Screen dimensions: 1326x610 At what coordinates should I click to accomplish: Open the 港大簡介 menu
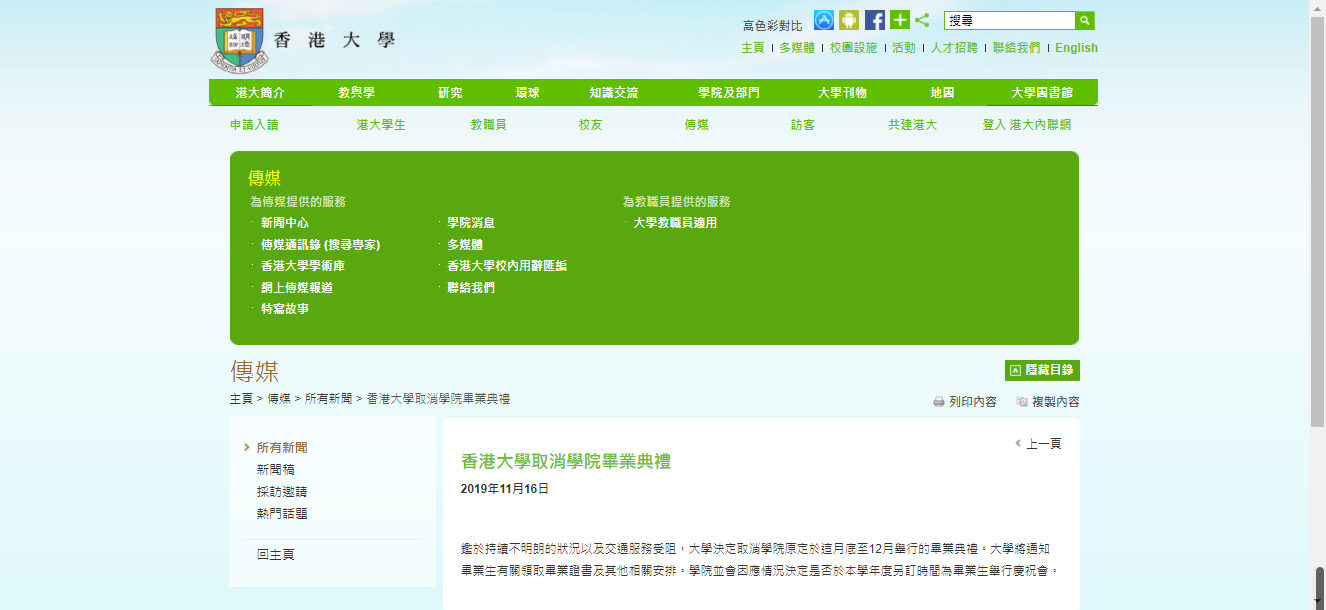(x=260, y=93)
